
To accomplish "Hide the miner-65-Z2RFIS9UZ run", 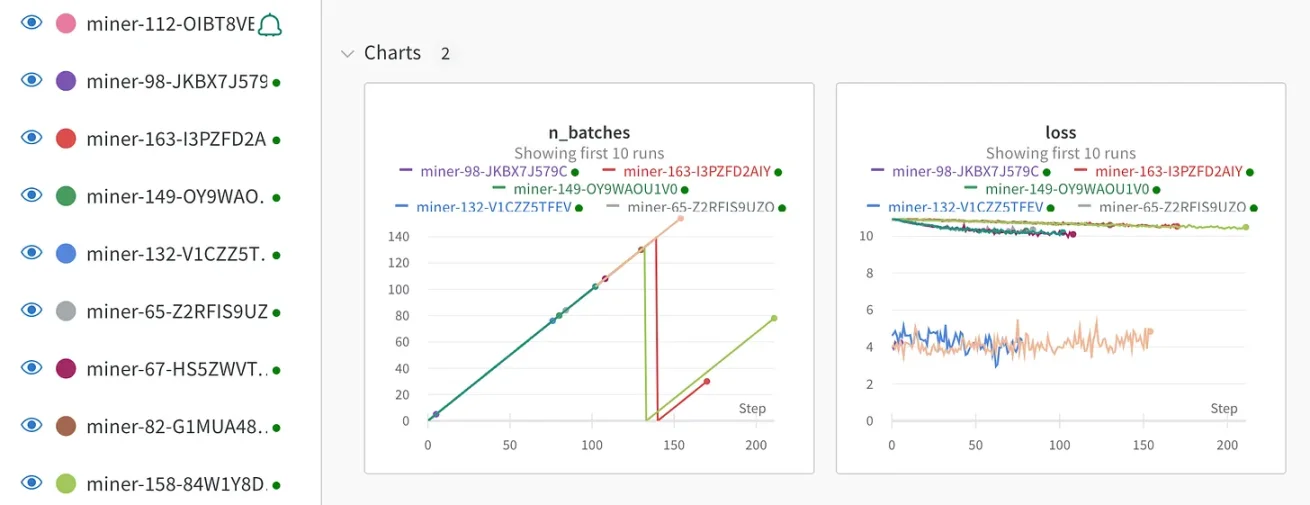I will point(32,310).
